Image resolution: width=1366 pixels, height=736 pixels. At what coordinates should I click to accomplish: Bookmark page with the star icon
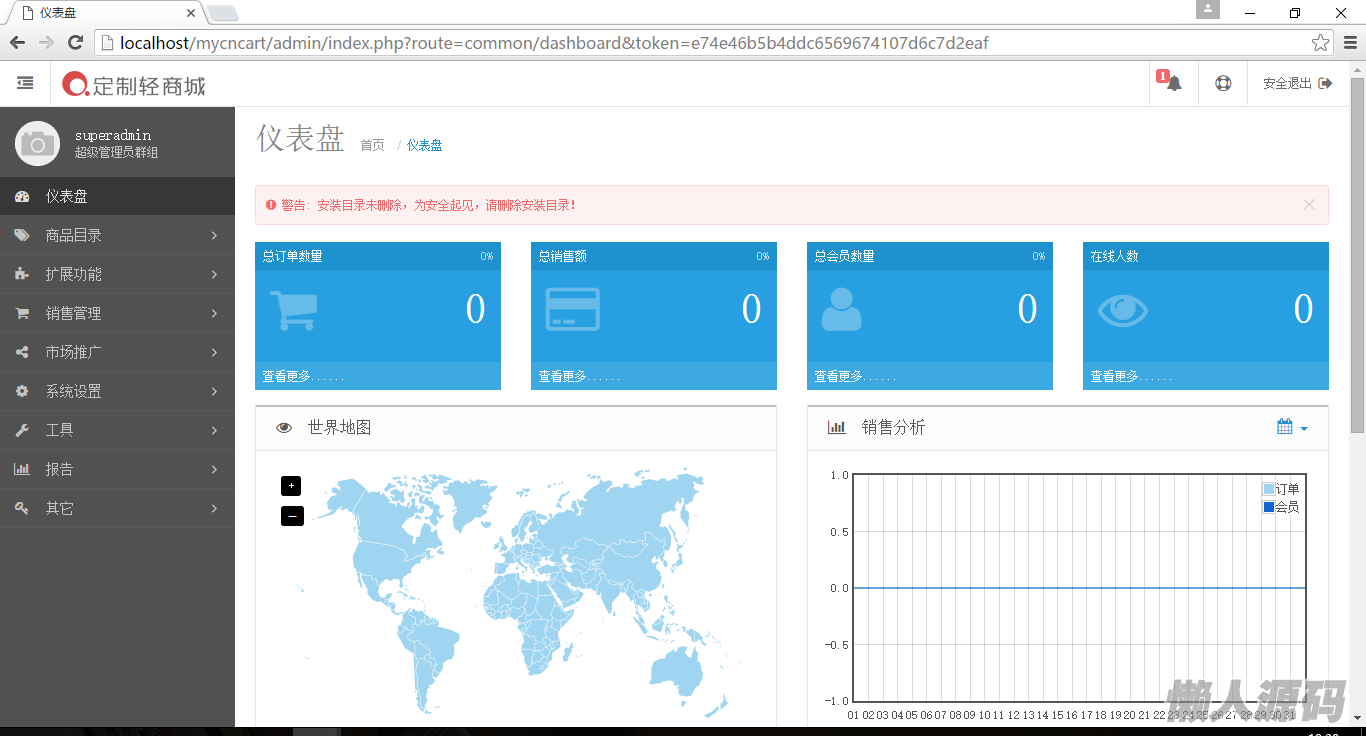point(1320,43)
